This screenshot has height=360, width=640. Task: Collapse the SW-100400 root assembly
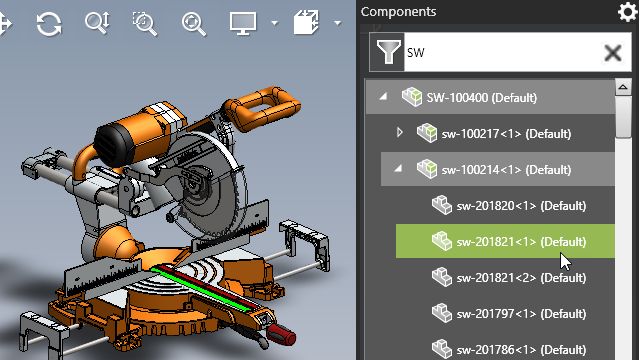(383, 97)
